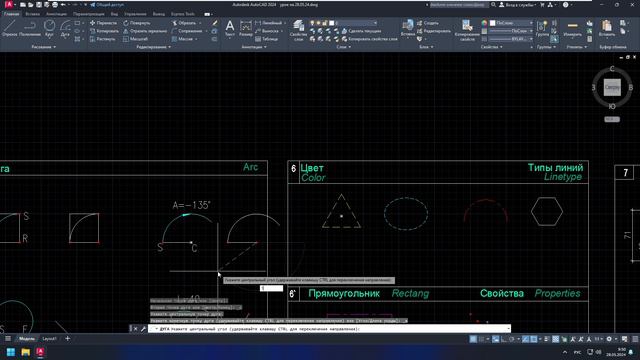Click the Общий доступ share button
640x360 pixels.
click(107, 5)
